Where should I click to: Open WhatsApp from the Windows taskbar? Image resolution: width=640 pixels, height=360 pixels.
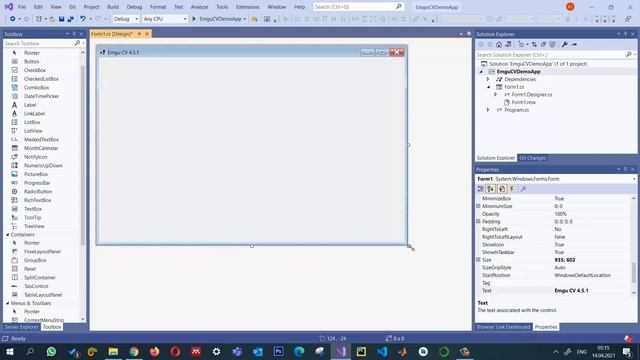pyautogui.click(x=51, y=351)
